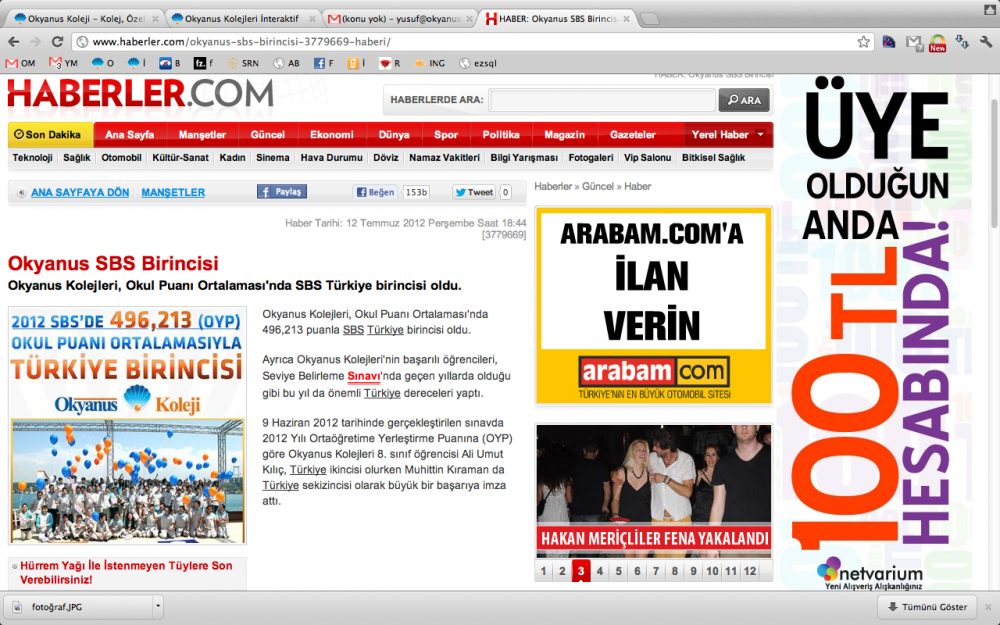The height and width of the screenshot is (625, 1000).
Task: Open the downloaded fotoğraf.JPG file
Action: click(x=80, y=607)
